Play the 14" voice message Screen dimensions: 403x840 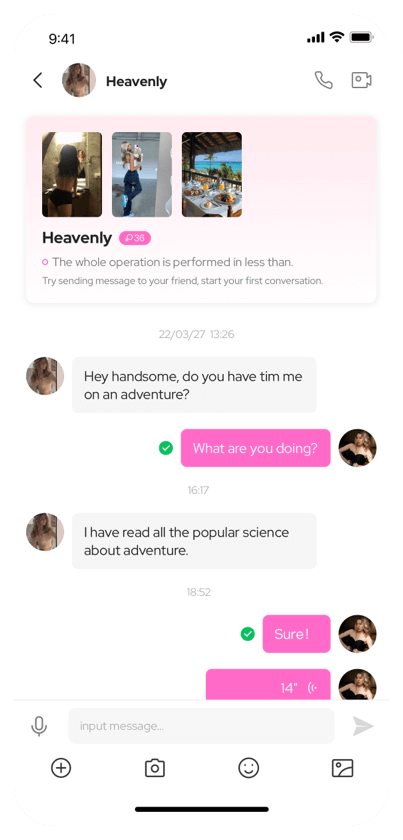[x=268, y=684]
